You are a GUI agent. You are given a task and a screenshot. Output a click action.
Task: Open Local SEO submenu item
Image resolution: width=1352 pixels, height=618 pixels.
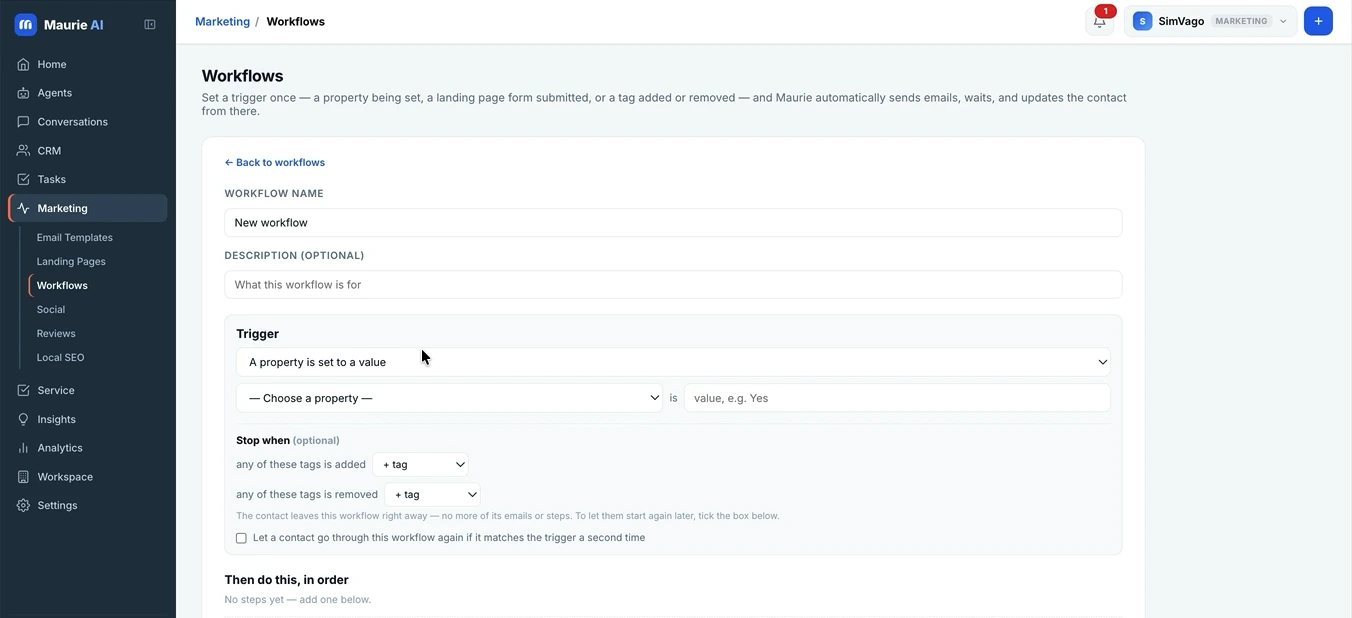pyautogui.click(x=60, y=357)
